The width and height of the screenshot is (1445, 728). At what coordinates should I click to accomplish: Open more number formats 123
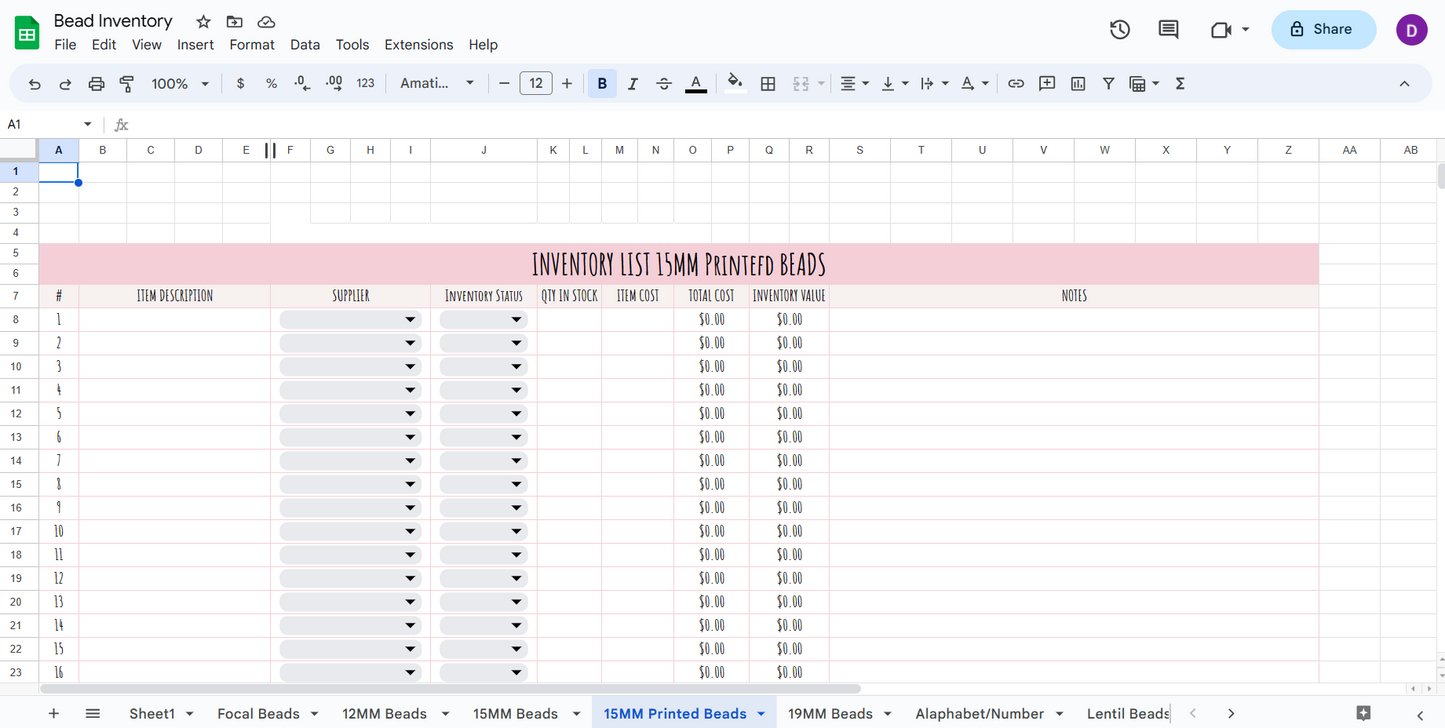[365, 84]
